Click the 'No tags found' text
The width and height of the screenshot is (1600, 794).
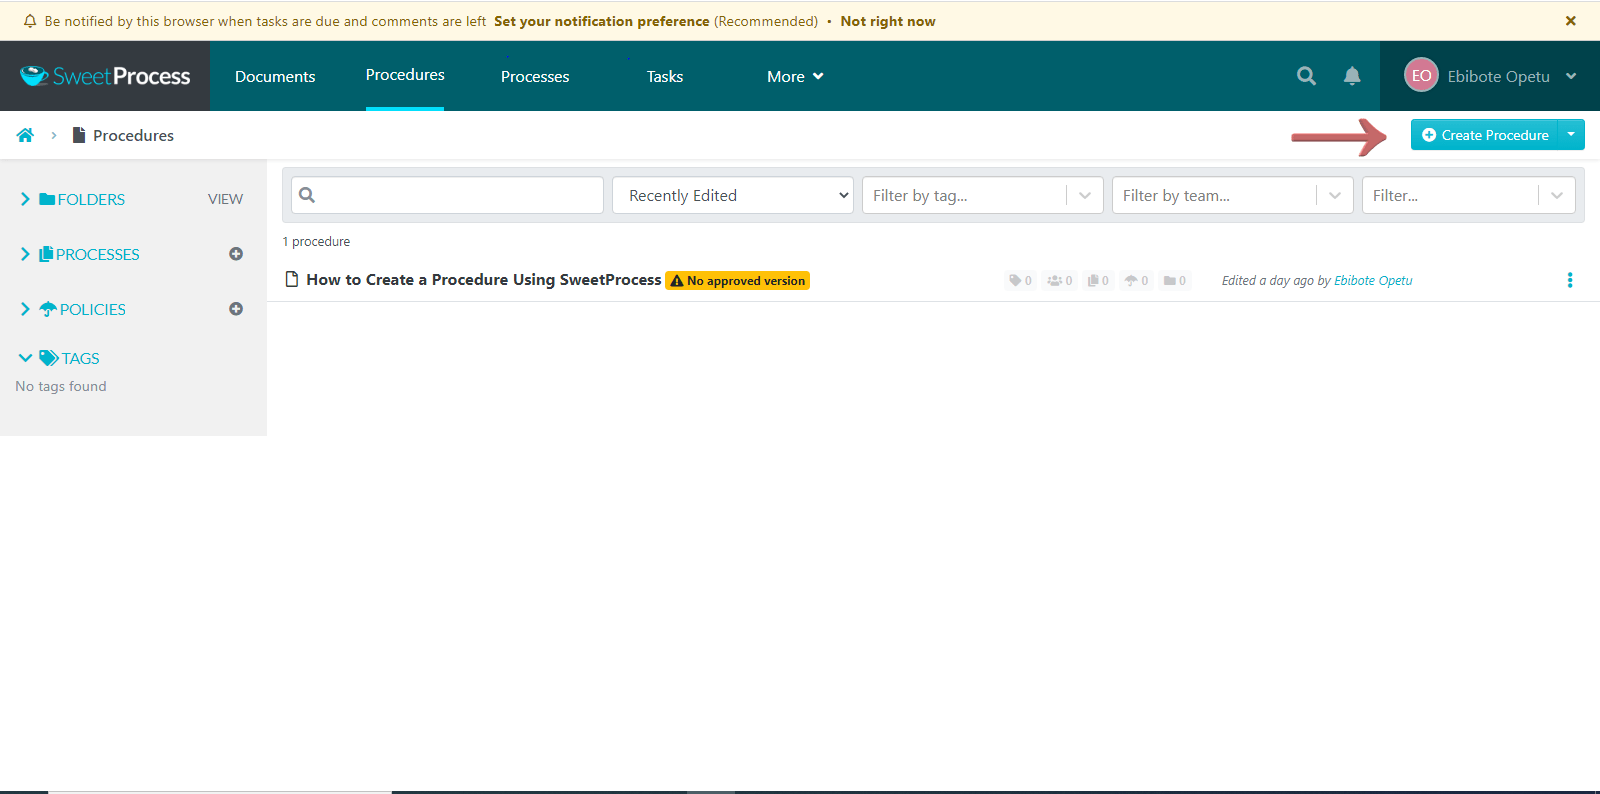click(x=61, y=386)
